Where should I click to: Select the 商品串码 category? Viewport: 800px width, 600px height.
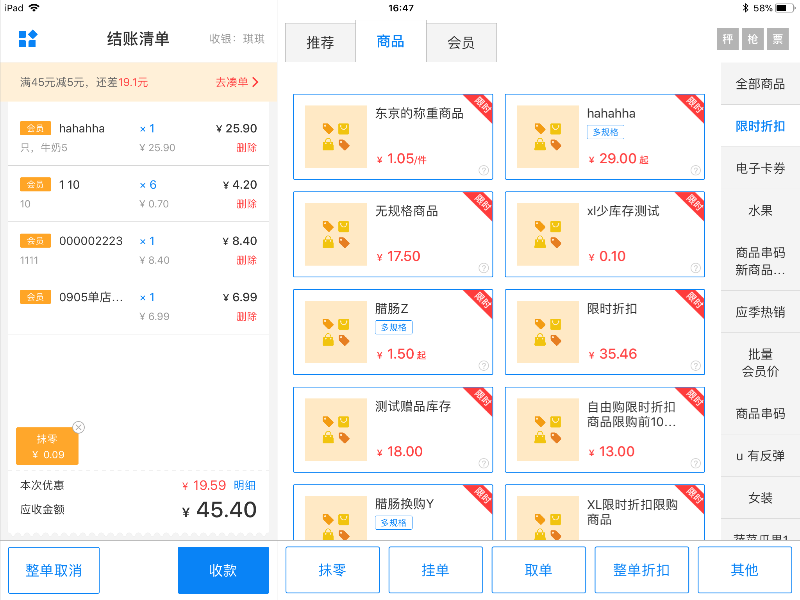[760, 413]
